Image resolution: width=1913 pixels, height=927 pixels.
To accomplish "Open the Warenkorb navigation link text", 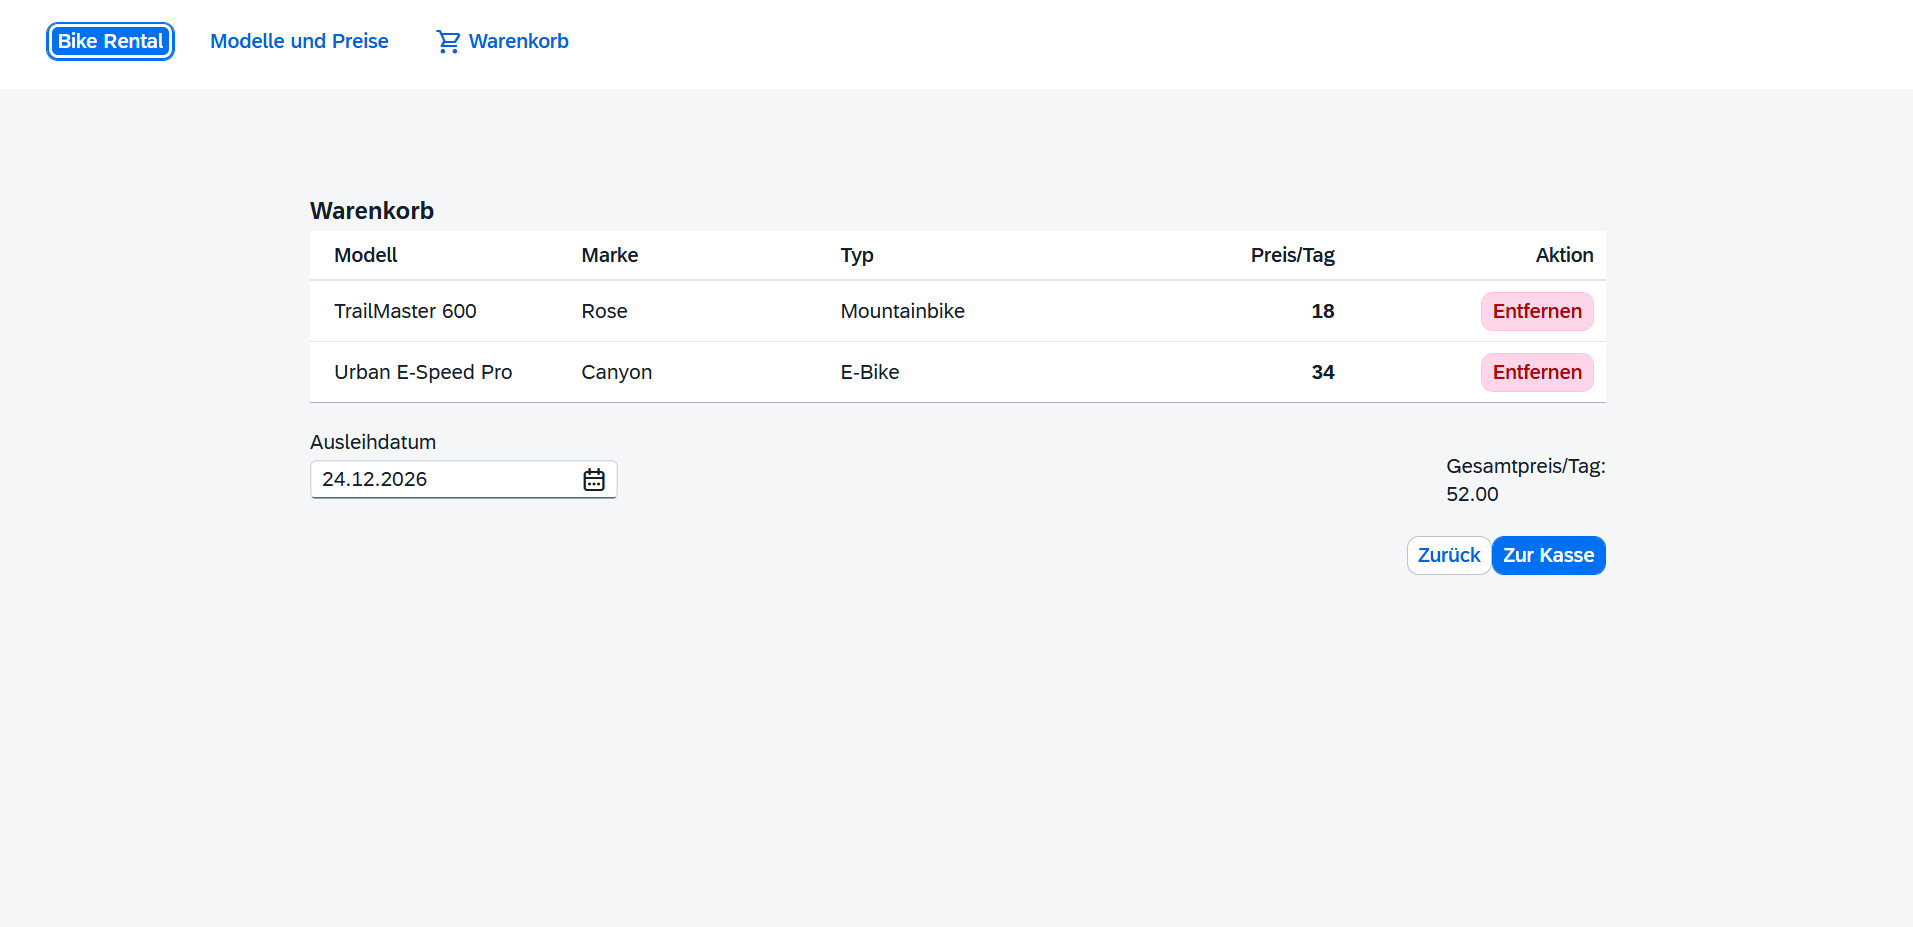I will click(518, 42).
